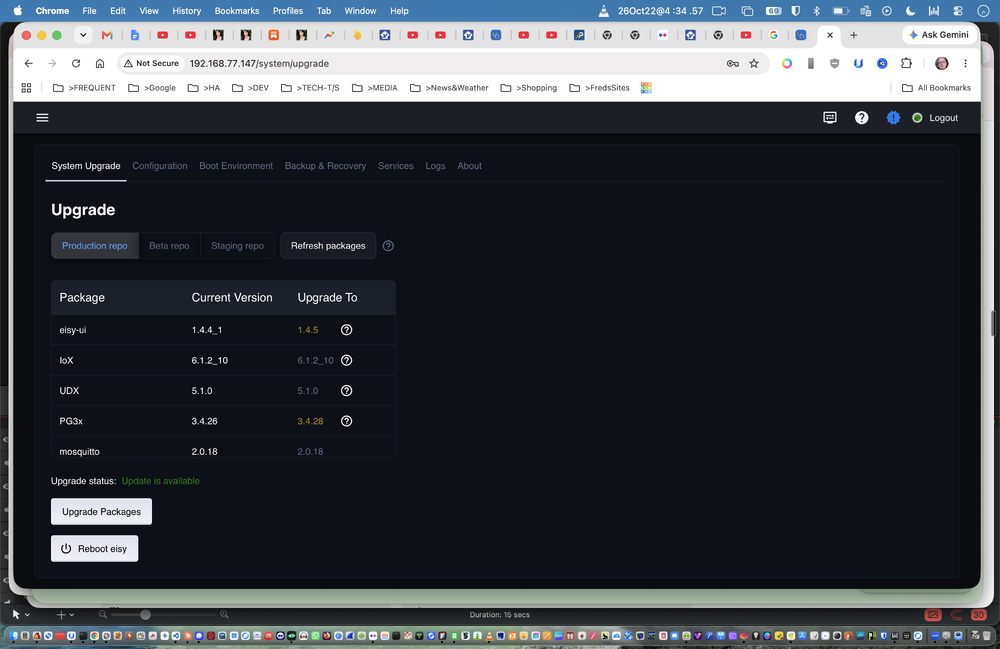Click the VLC cone icon in menu bar
This screenshot has height=649, width=1000.
pos(603,11)
